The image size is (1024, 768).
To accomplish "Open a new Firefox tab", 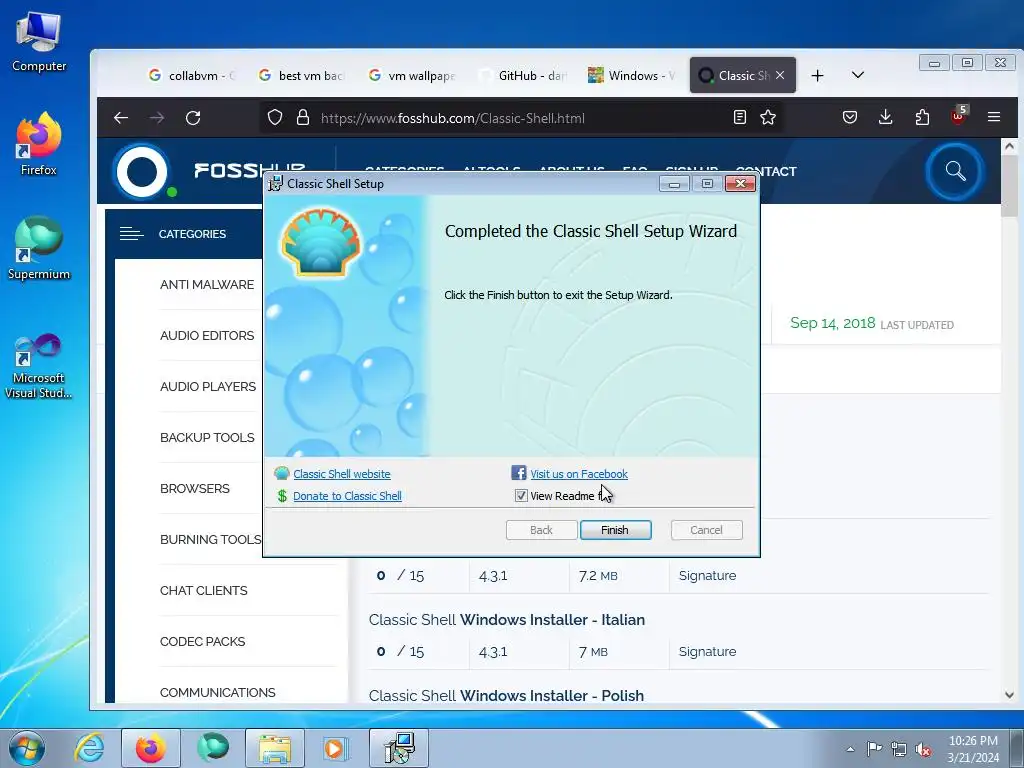I will pyautogui.click(x=817, y=76).
